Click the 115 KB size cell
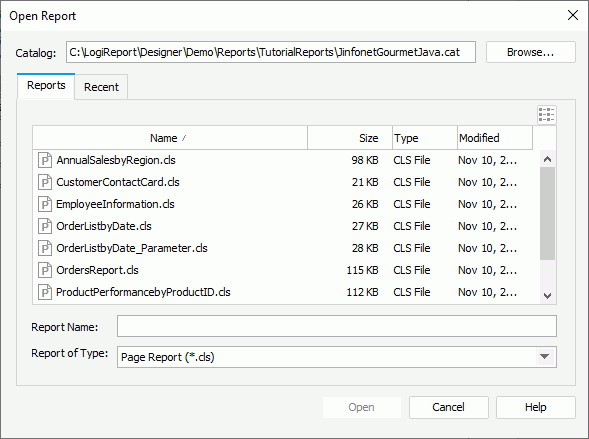589x439 pixels. tap(362, 270)
